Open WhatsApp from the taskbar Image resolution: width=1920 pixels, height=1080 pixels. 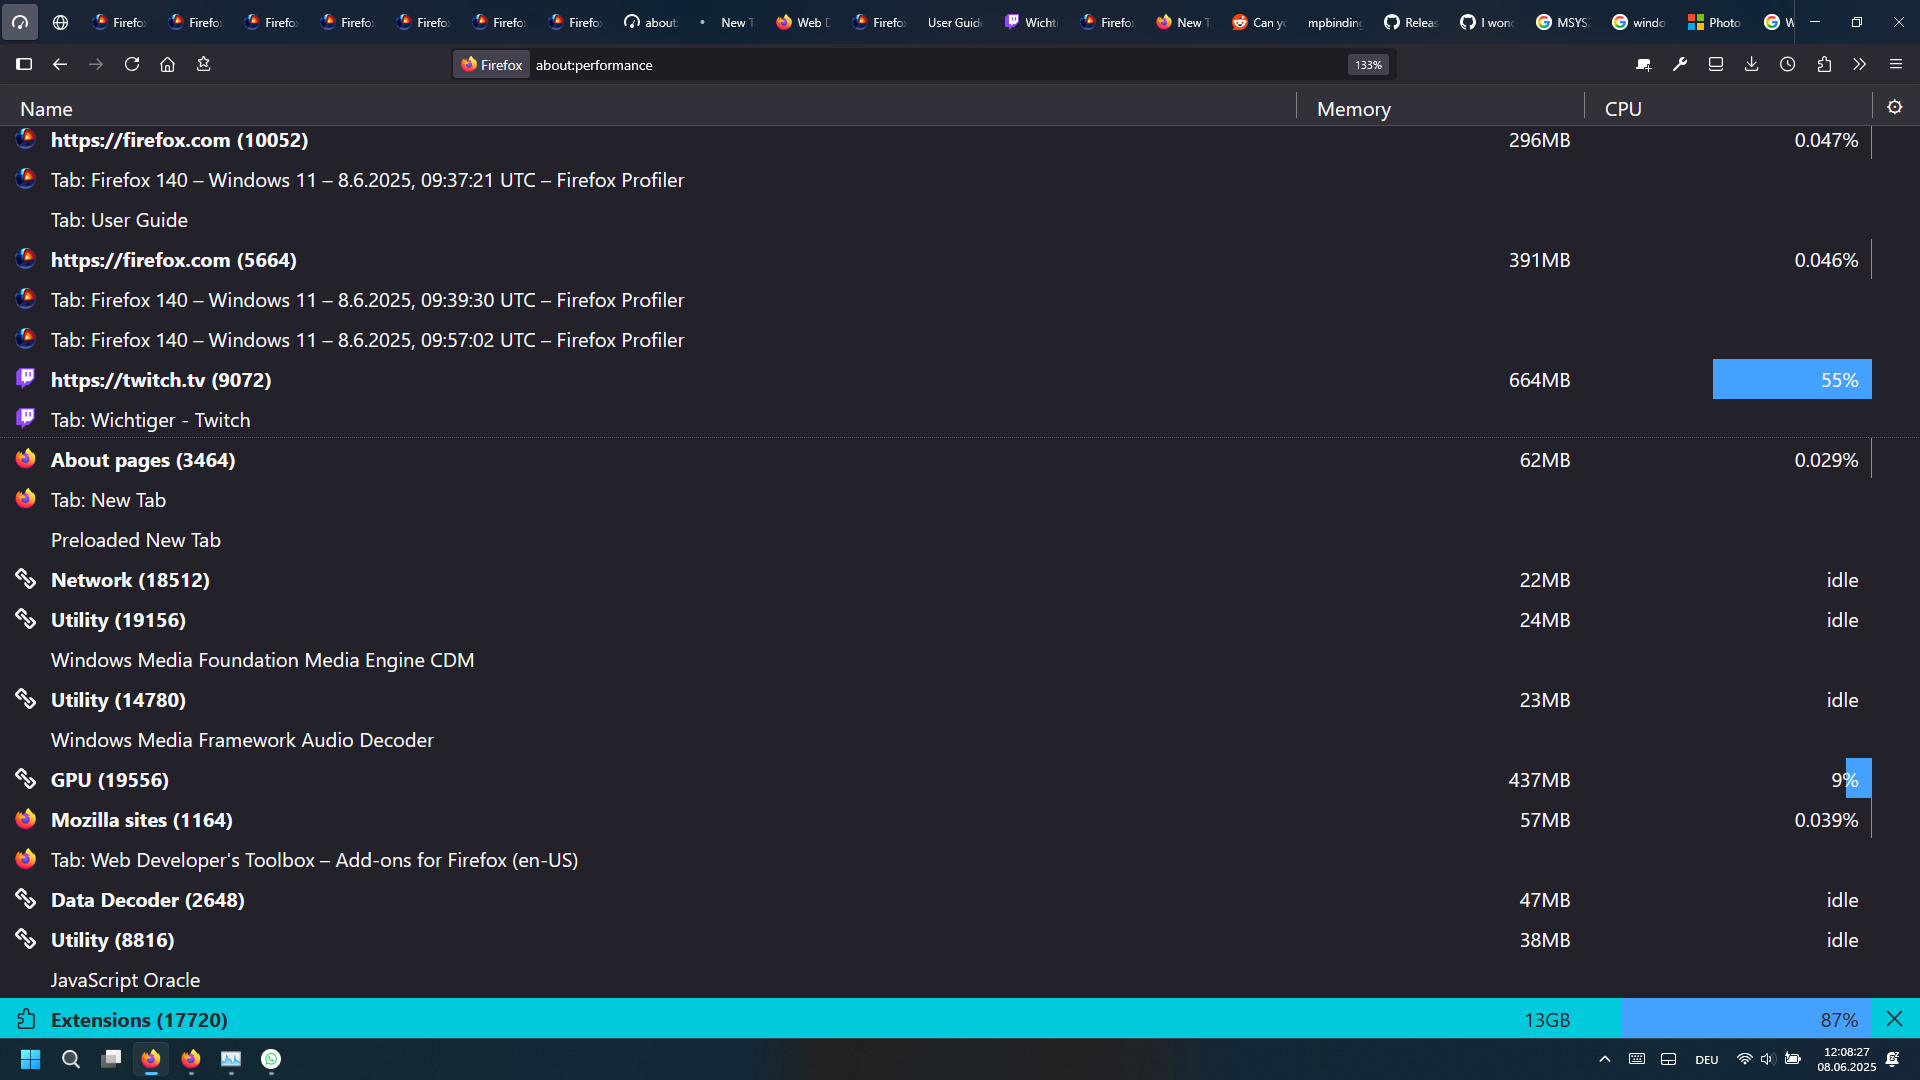point(271,1059)
